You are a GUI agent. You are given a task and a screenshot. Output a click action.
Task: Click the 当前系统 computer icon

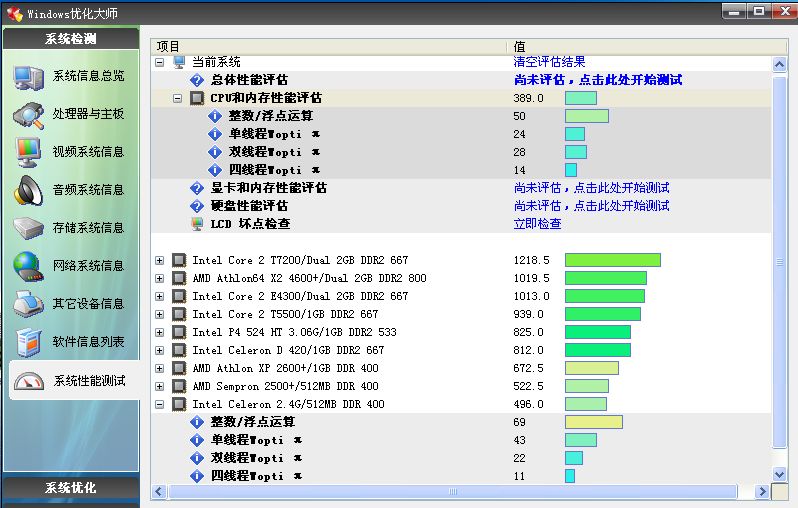tap(179, 62)
